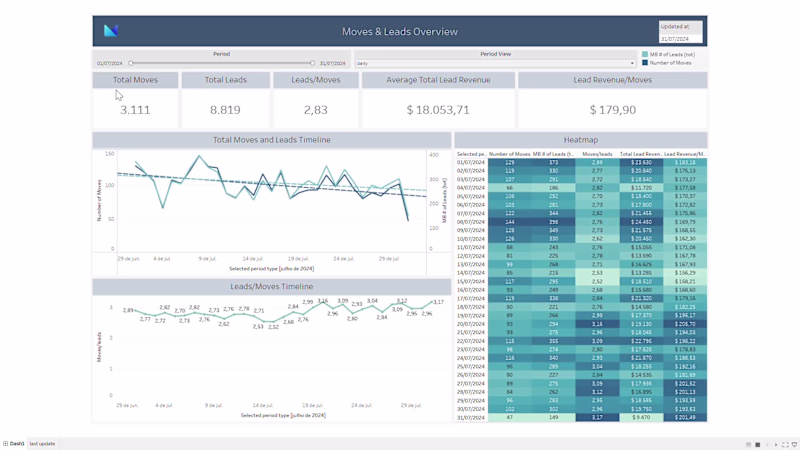Viewport: 800px width, 450px height.
Task: Click the 2,89 first data label on Leads/Moves line
Action: pos(128,310)
